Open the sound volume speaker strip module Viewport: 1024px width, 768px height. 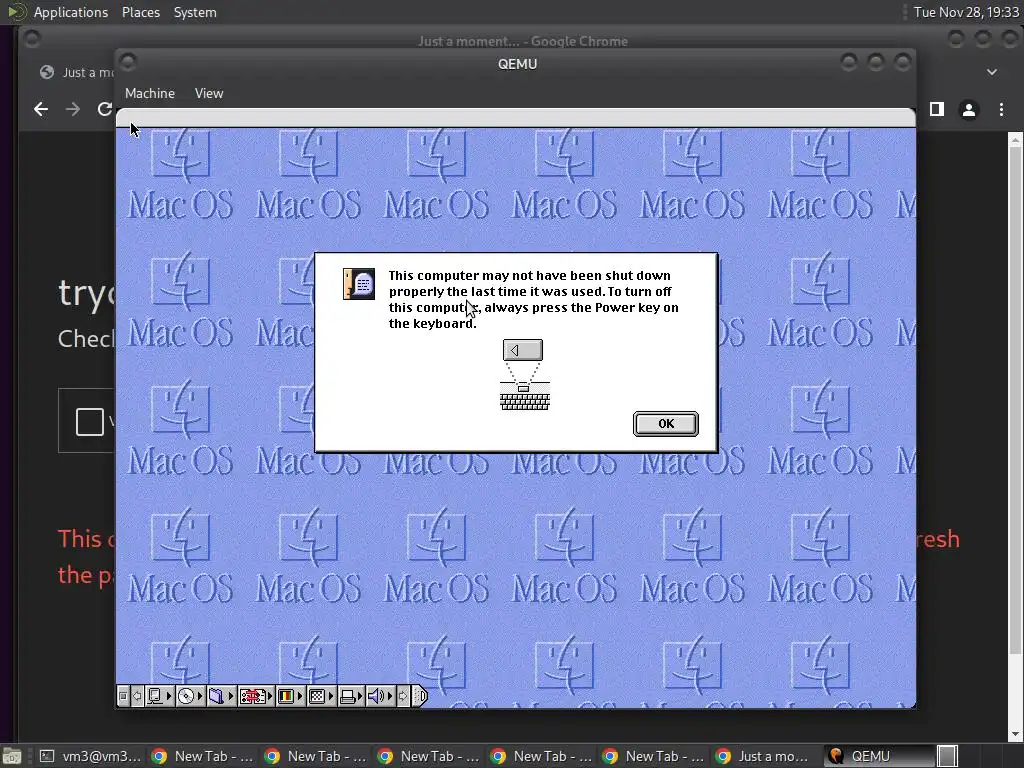[380, 696]
